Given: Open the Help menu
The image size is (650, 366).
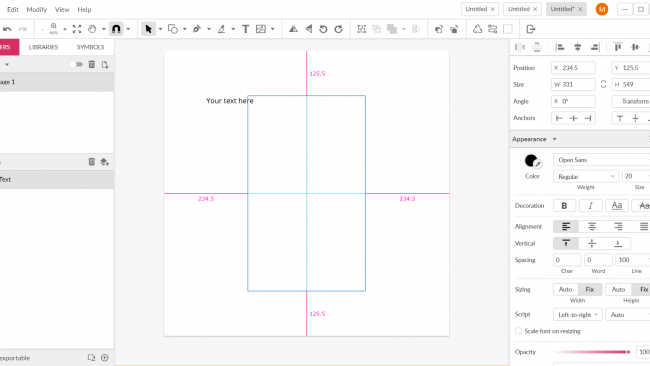Looking at the screenshot, I should click(x=84, y=9).
